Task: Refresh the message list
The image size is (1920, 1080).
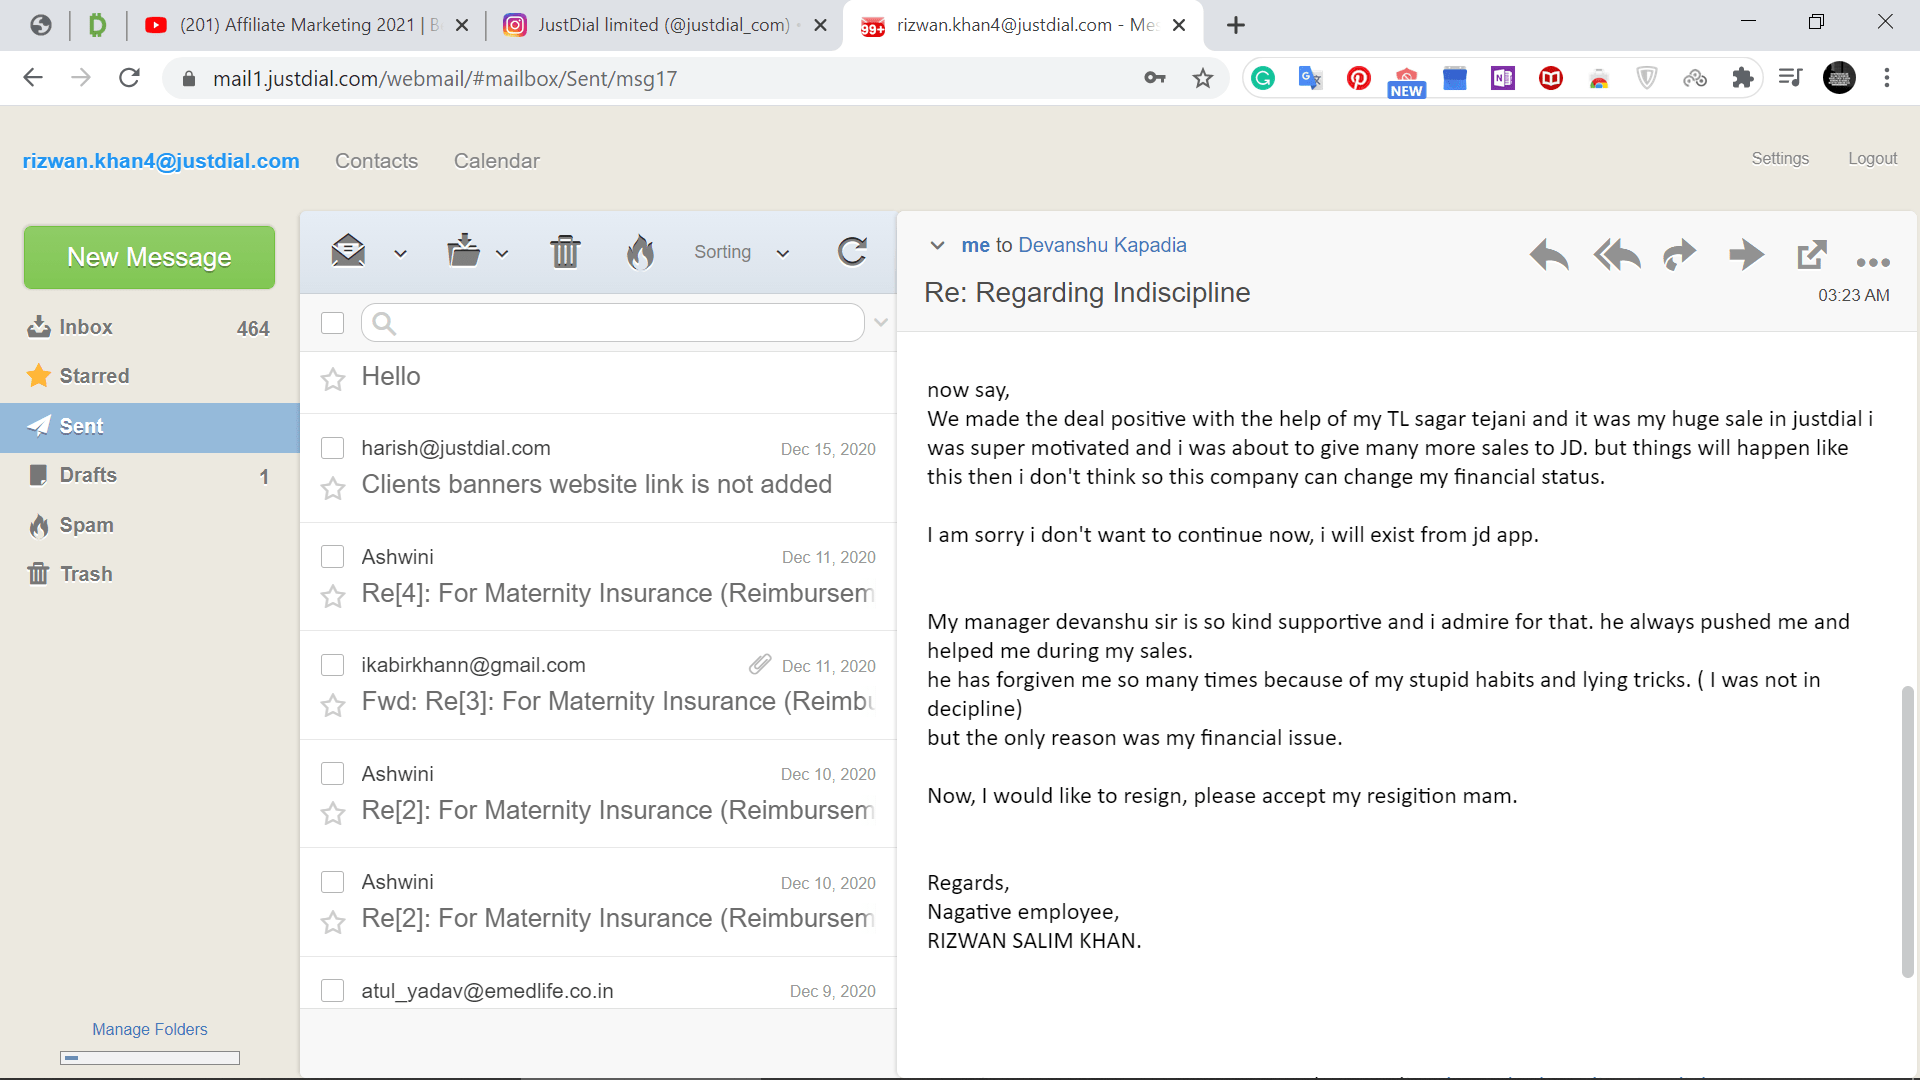Action: (852, 252)
